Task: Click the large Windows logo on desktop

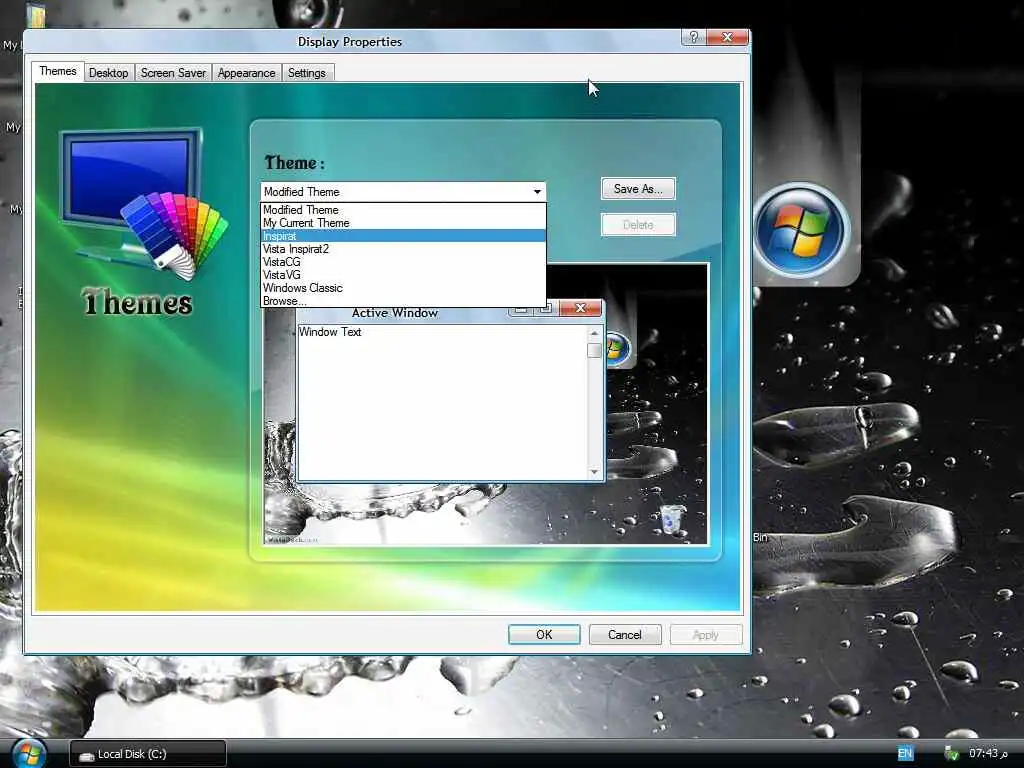Action: point(801,231)
